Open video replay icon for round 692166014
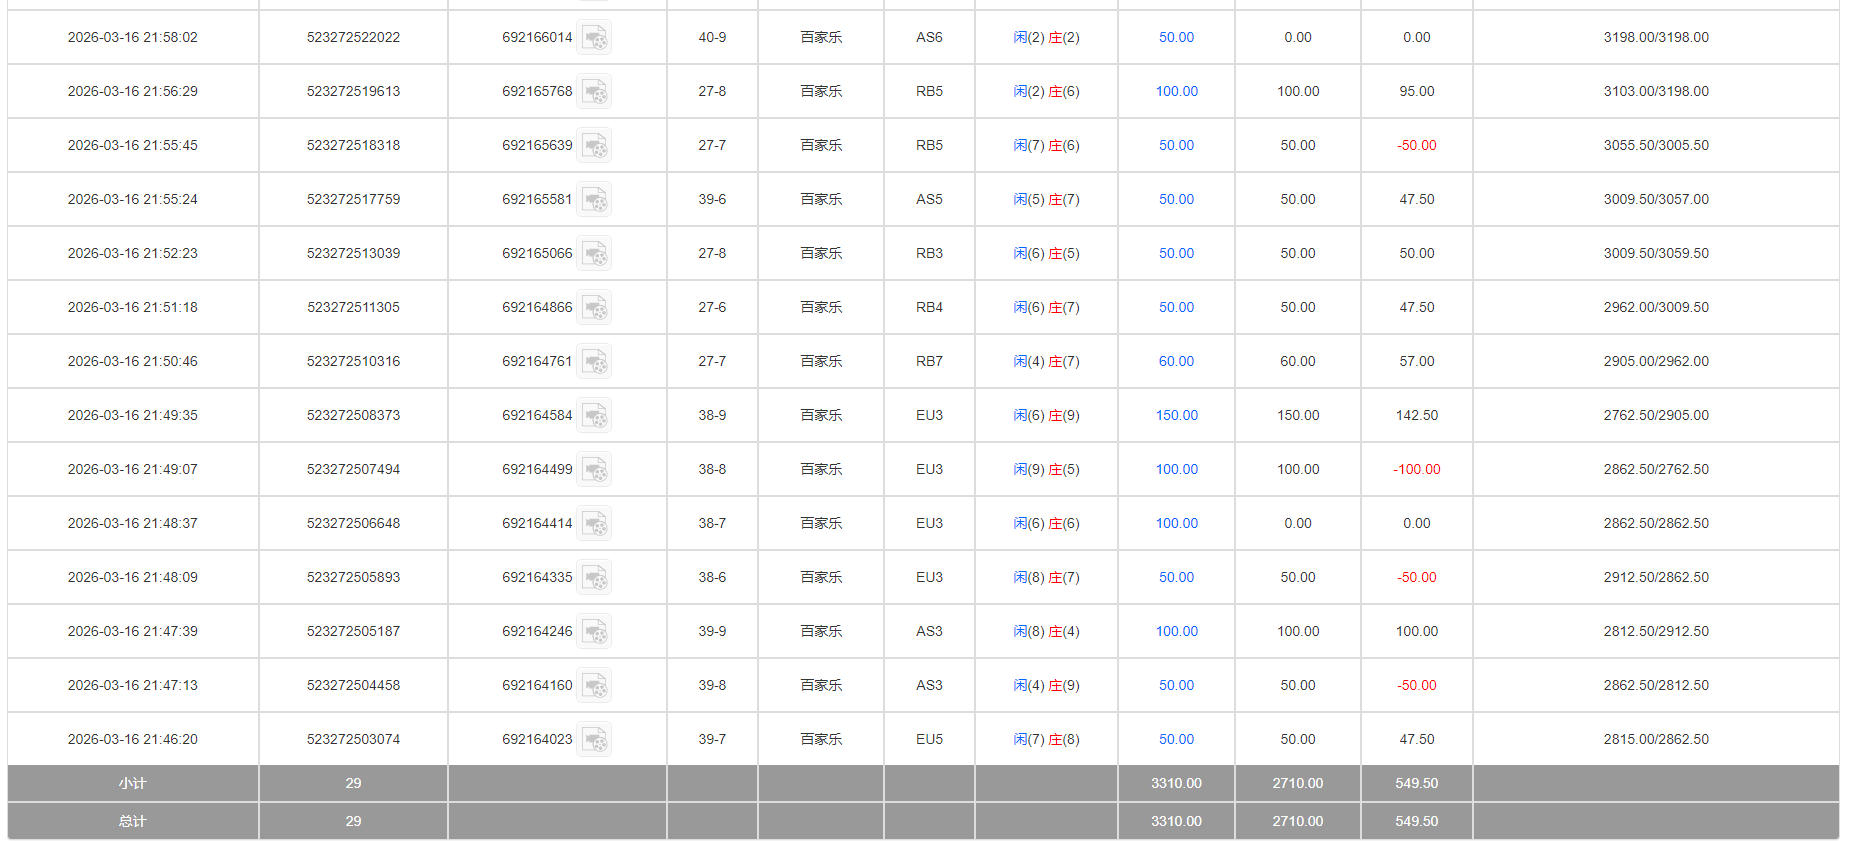This screenshot has height=841, width=1849. click(x=594, y=38)
